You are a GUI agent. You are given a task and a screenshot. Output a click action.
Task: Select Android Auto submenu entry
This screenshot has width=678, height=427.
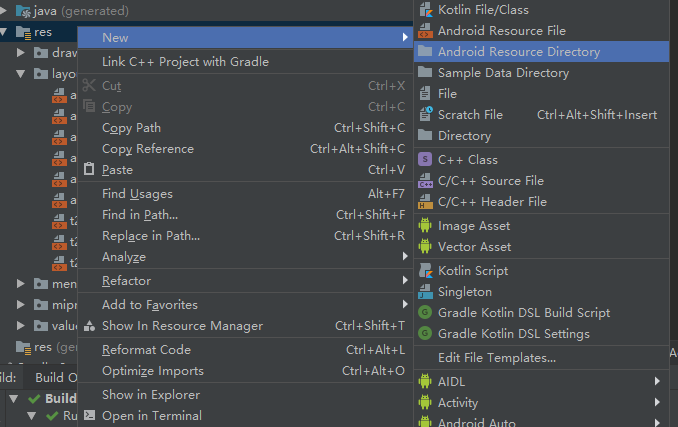pos(541,421)
